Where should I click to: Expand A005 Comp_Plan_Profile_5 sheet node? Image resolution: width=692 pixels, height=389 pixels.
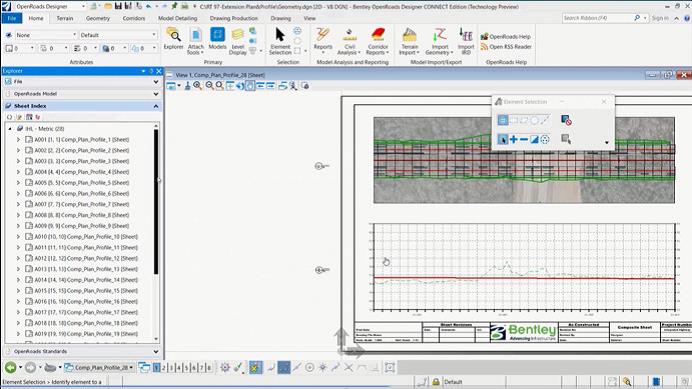pyautogui.click(x=18, y=182)
